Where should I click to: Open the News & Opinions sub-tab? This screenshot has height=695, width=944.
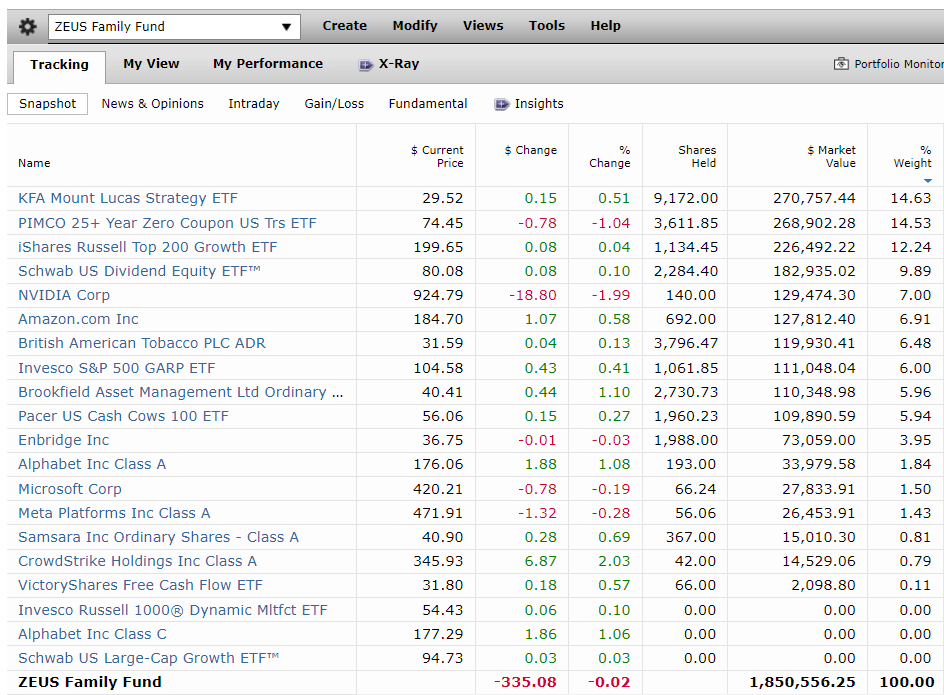click(152, 104)
